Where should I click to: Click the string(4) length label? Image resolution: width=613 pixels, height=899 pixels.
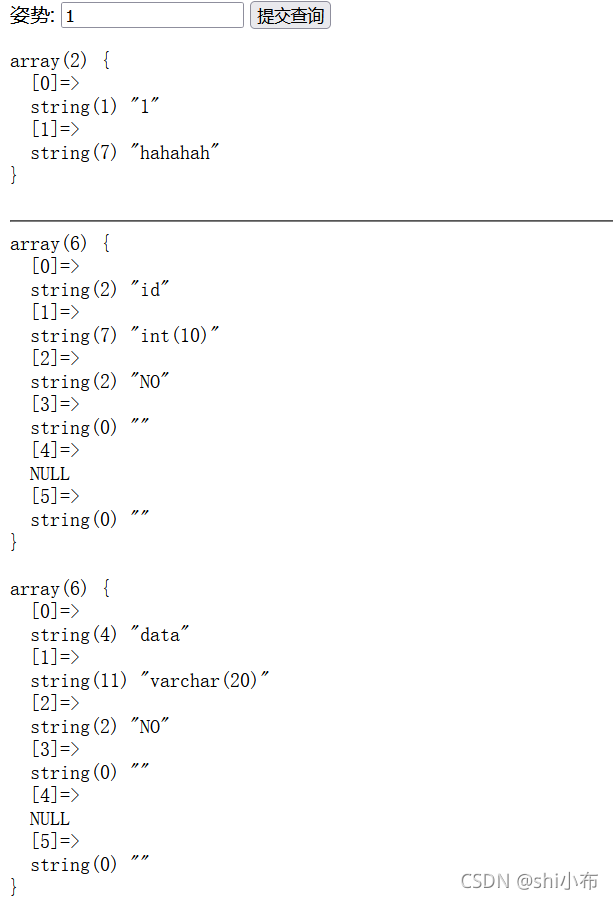(x=73, y=634)
